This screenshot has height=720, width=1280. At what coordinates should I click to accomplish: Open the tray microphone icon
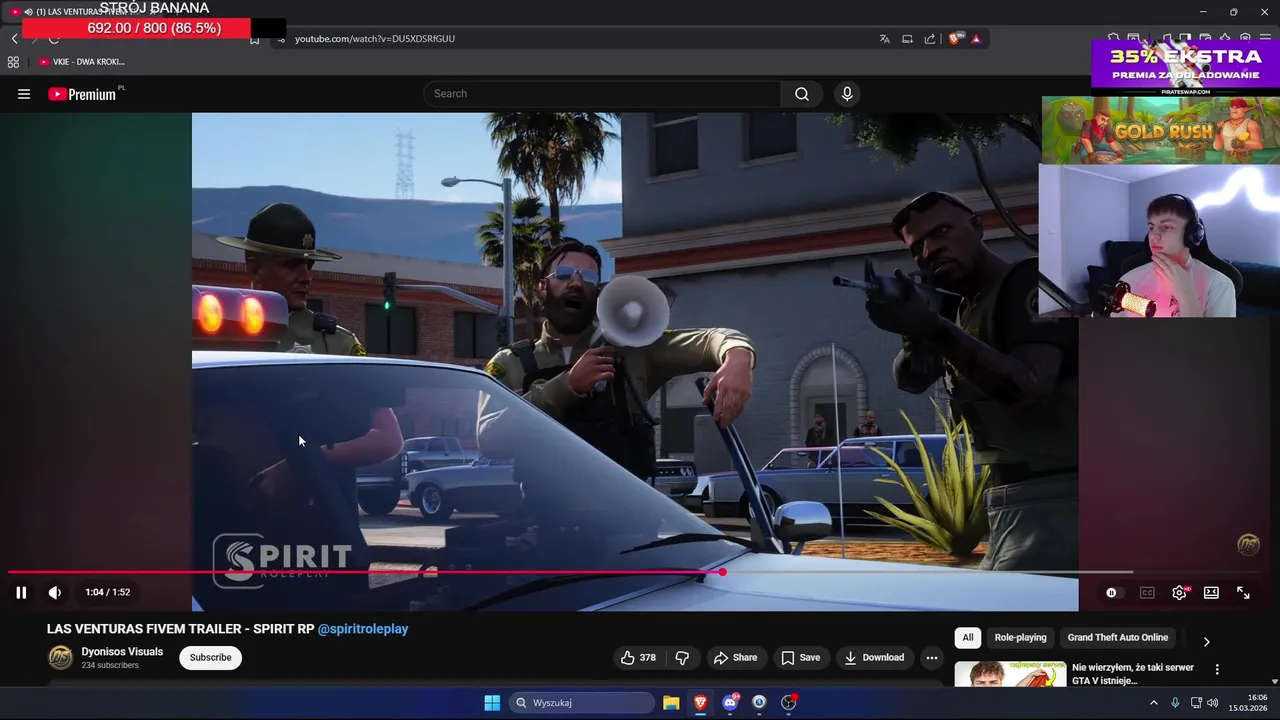pyautogui.click(x=1175, y=703)
